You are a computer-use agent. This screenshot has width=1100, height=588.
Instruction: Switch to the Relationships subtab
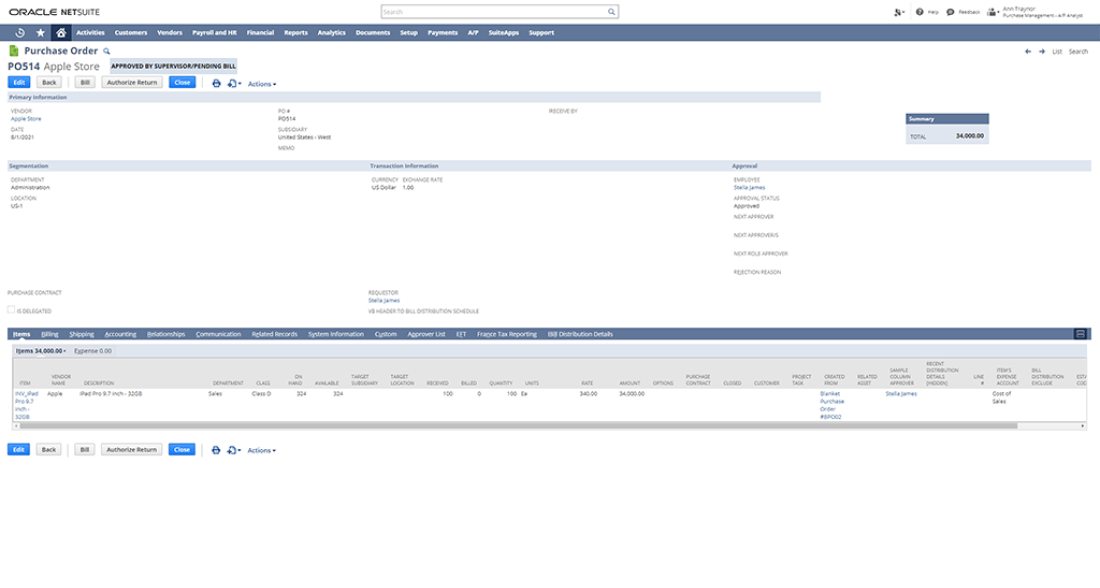pos(166,334)
